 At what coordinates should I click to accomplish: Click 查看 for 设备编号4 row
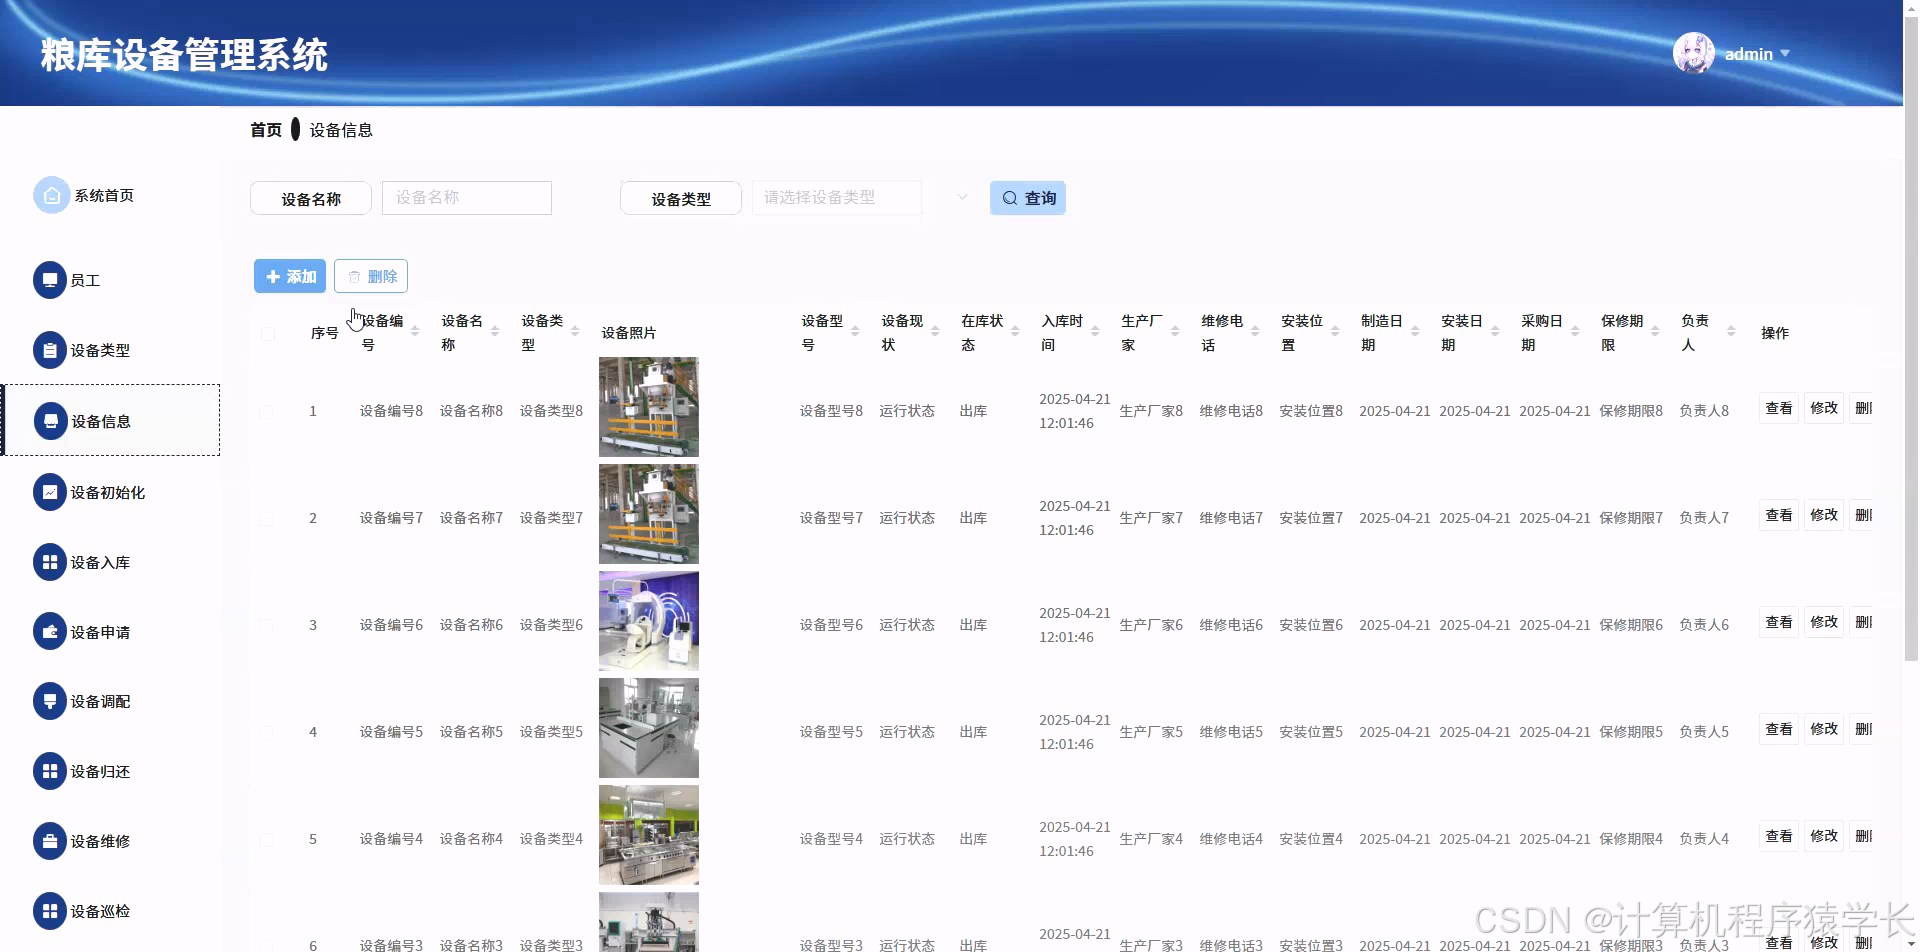click(1779, 836)
